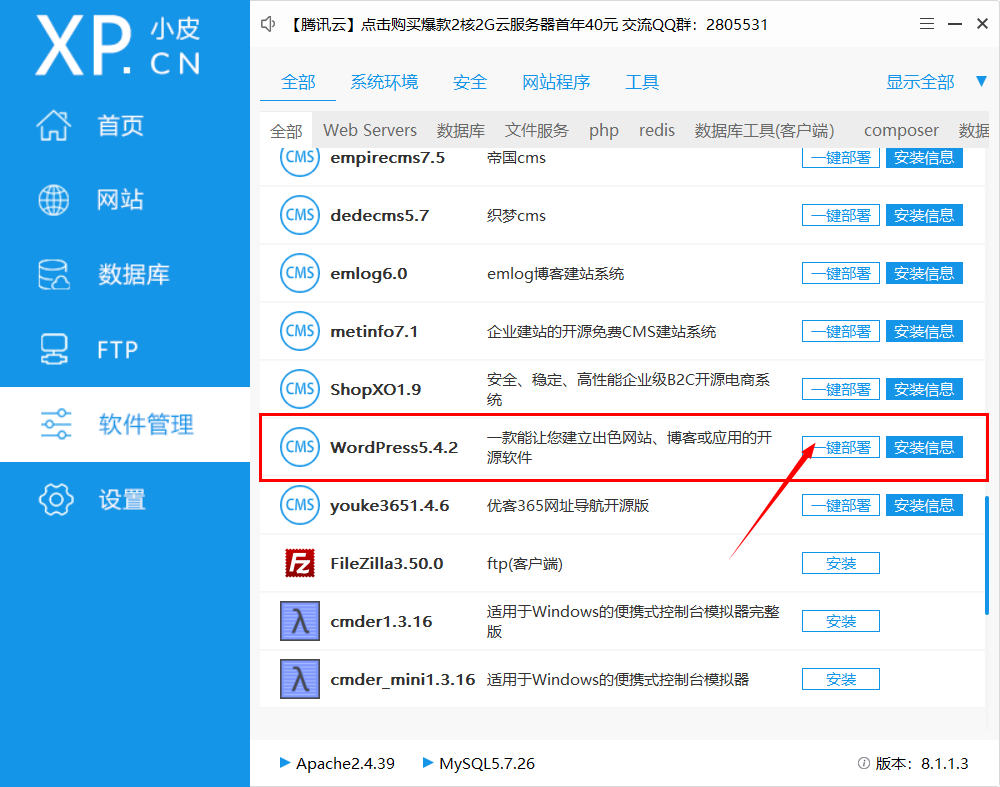The image size is (1000, 787).
Task: Click 一键部署 for youke3651.4.6
Action: coord(841,505)
